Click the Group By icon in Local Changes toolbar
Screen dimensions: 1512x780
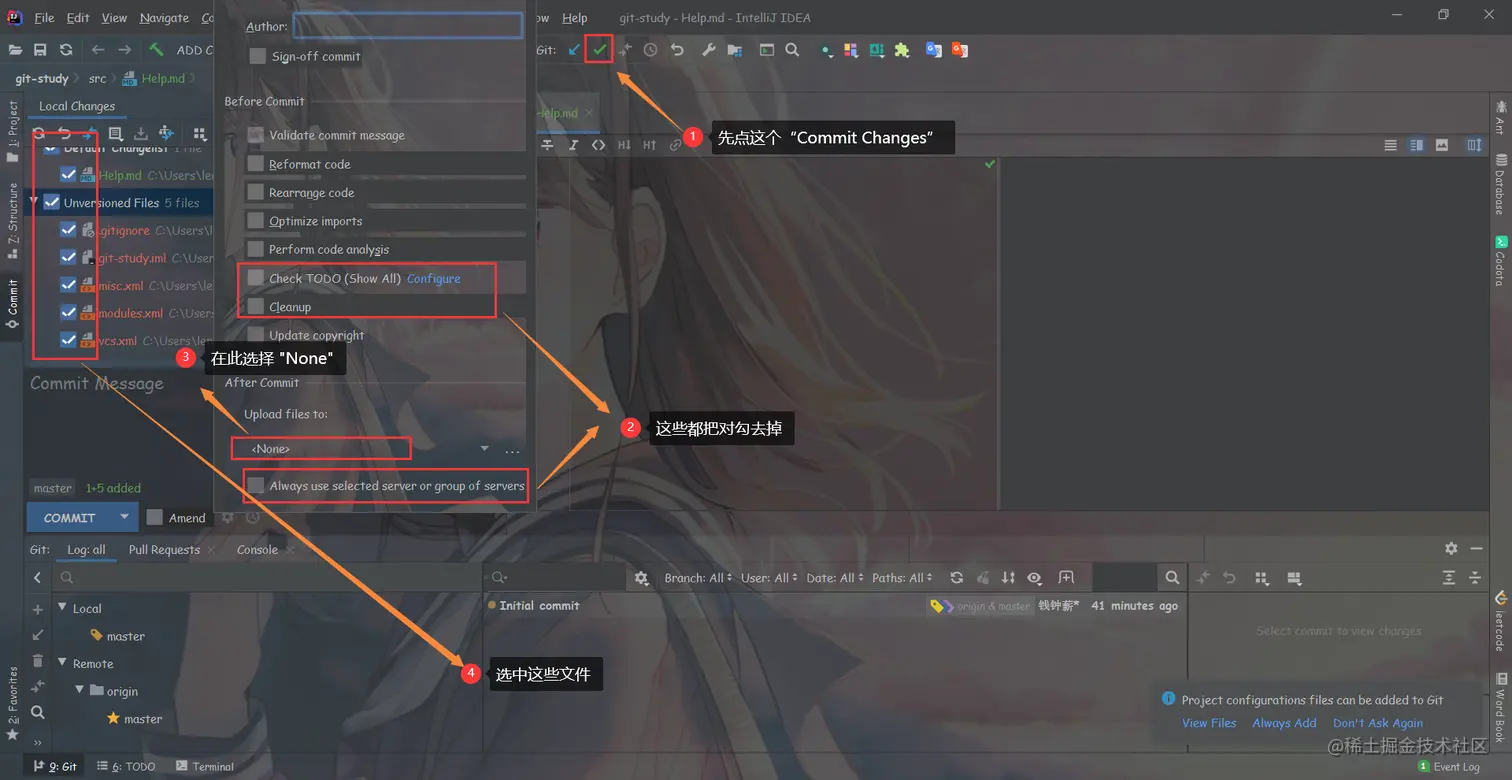click(200, 133)
